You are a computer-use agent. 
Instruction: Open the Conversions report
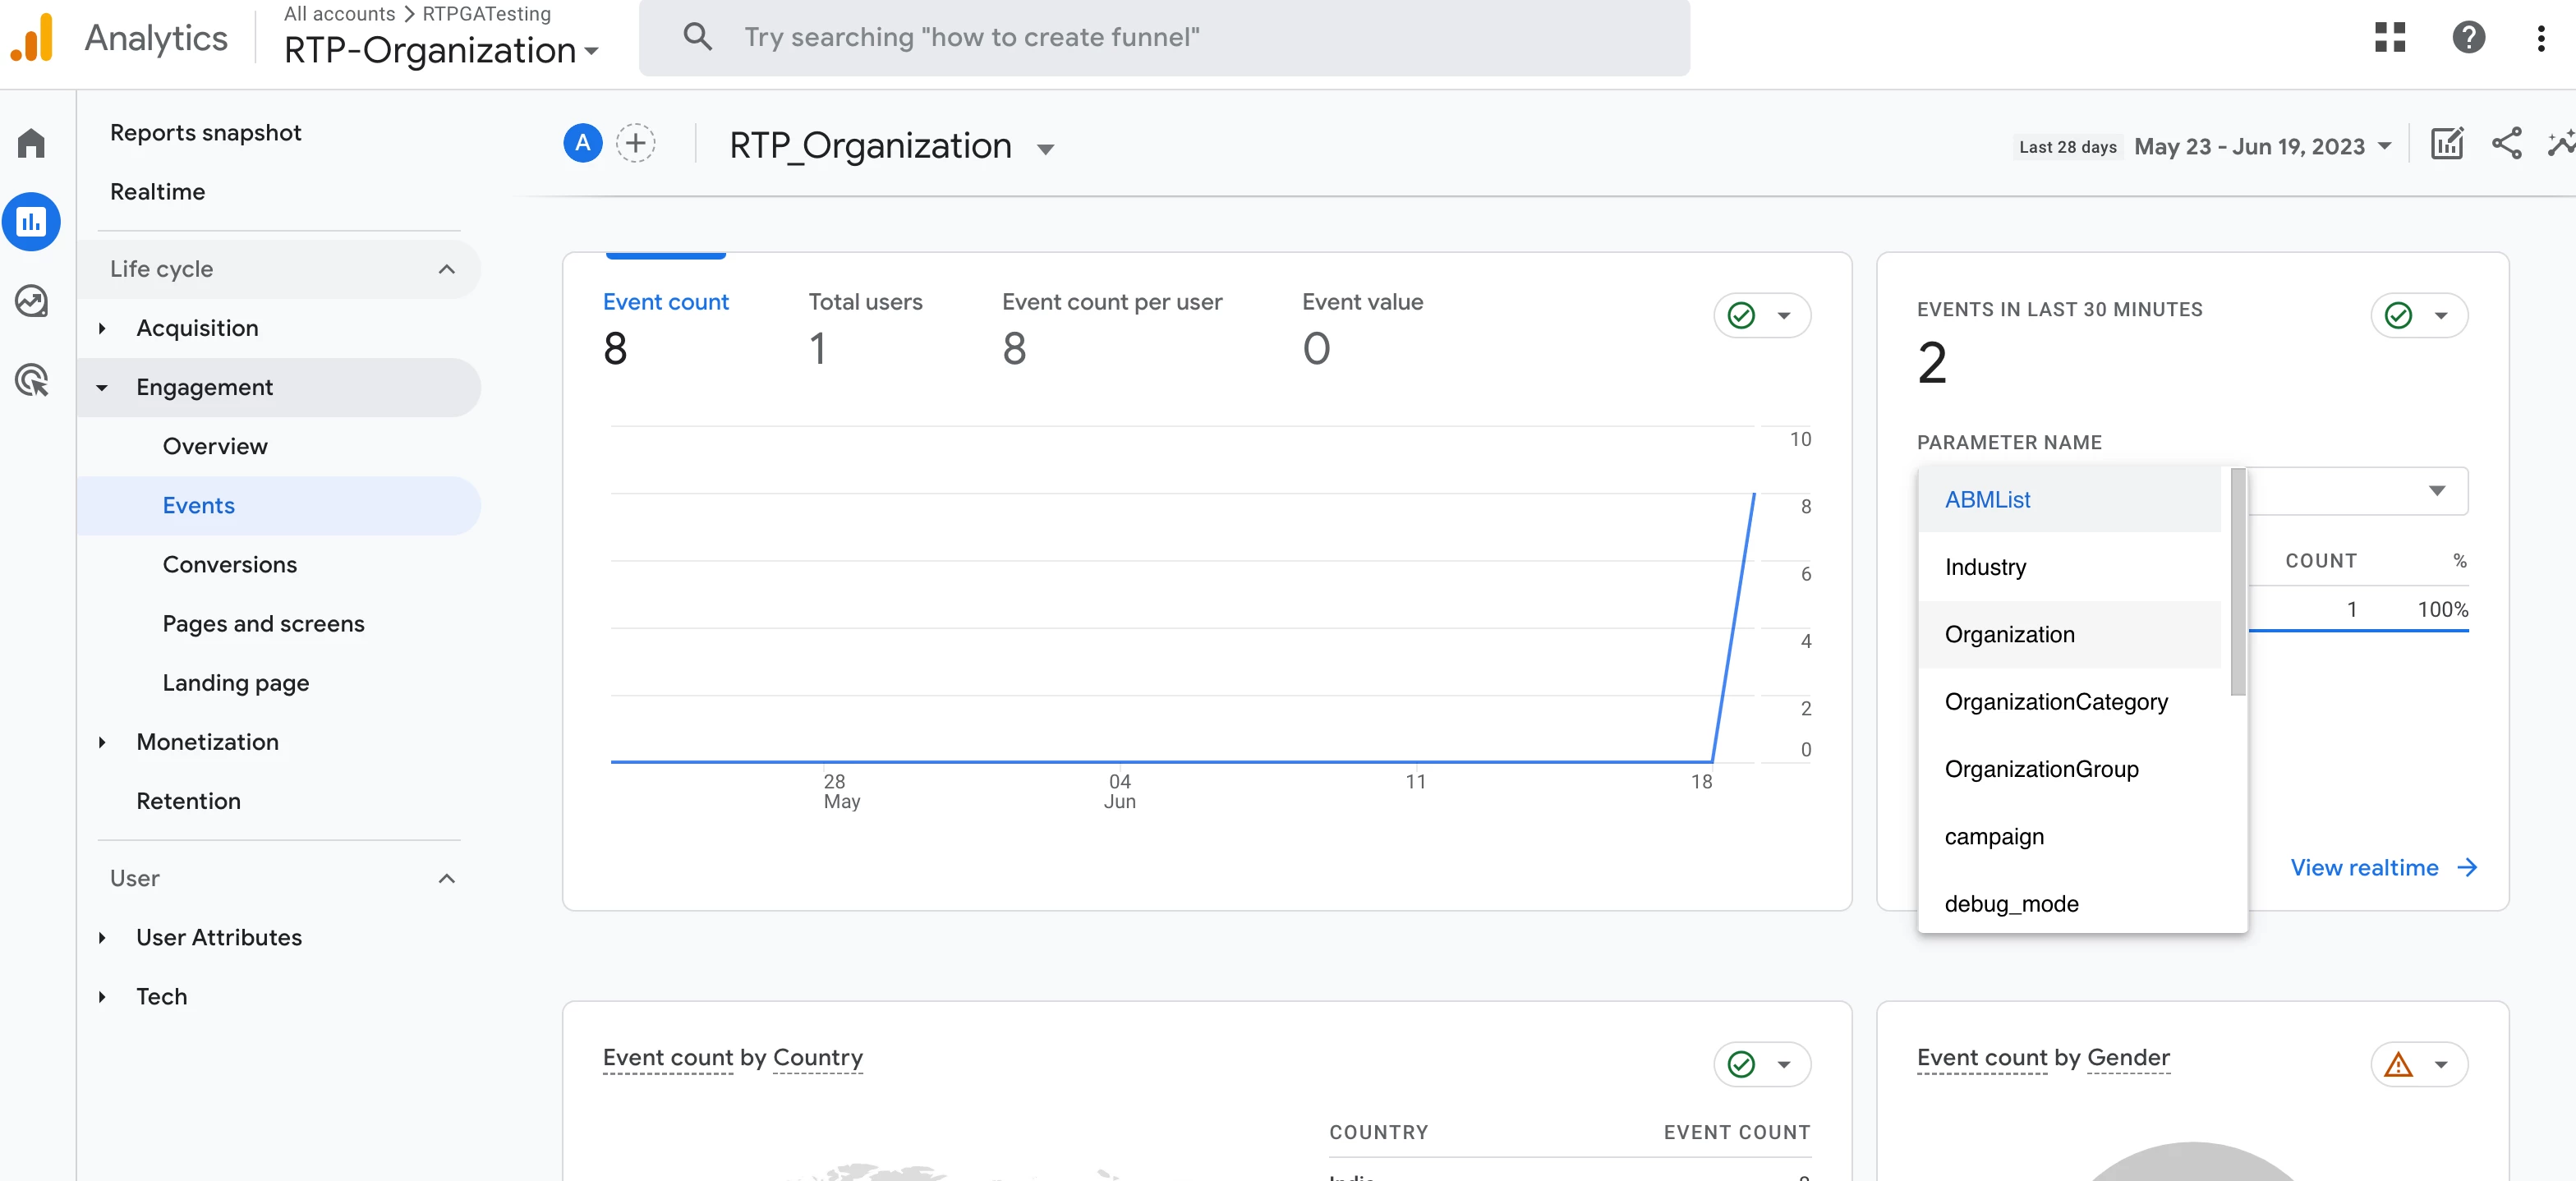pyautogui.click(x=230, y=565)
